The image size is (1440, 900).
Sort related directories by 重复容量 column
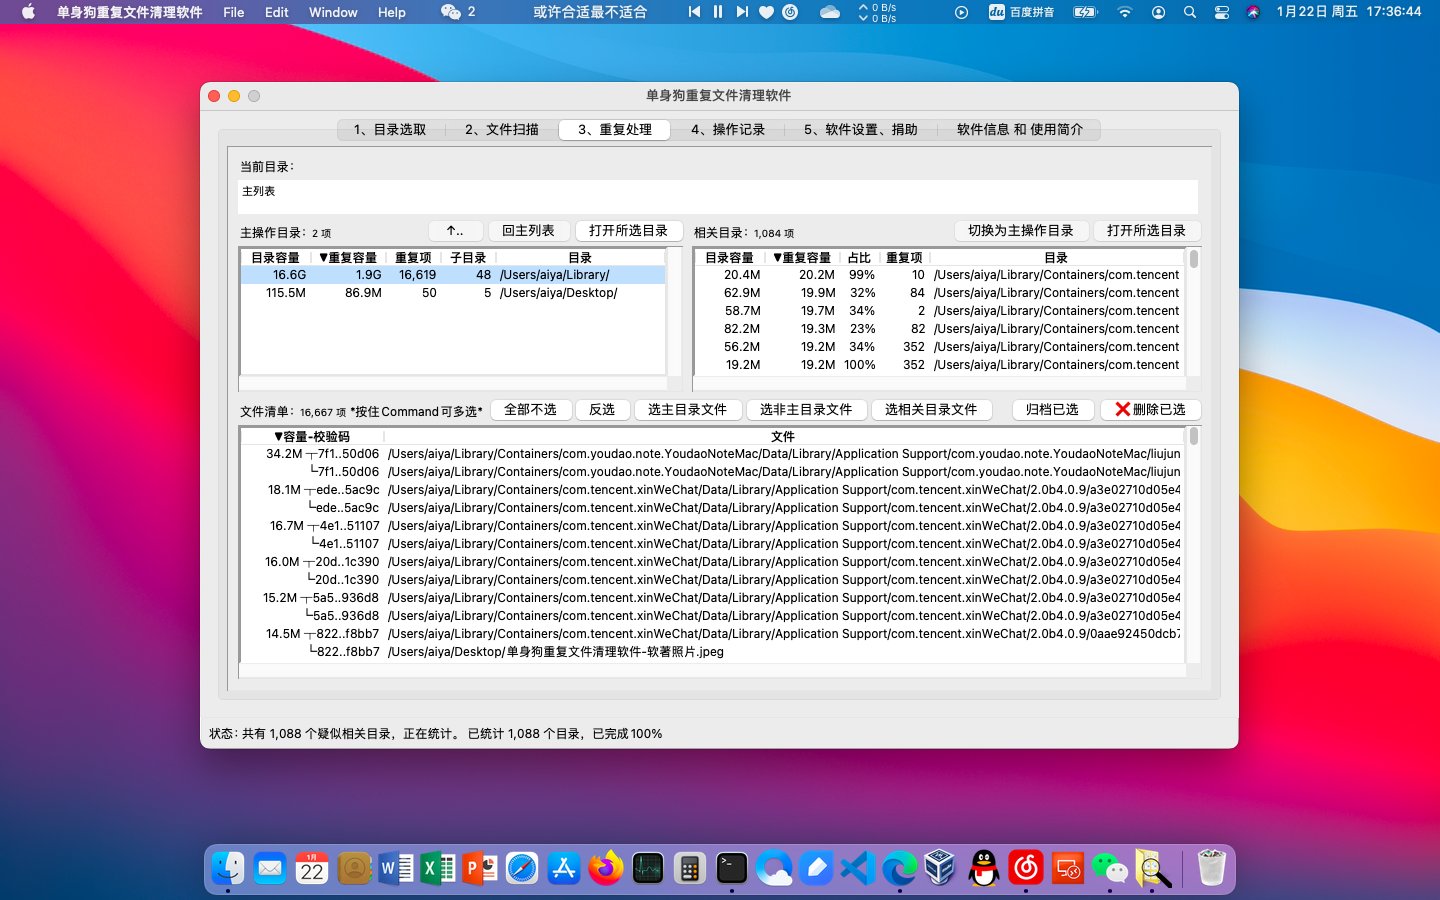(x=802, y=258)
